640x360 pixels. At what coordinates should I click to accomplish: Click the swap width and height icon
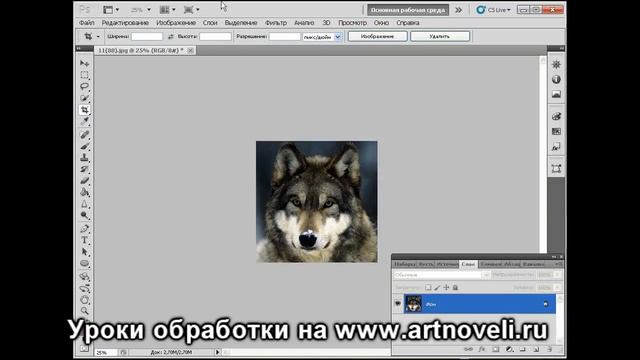click(170, 37)
